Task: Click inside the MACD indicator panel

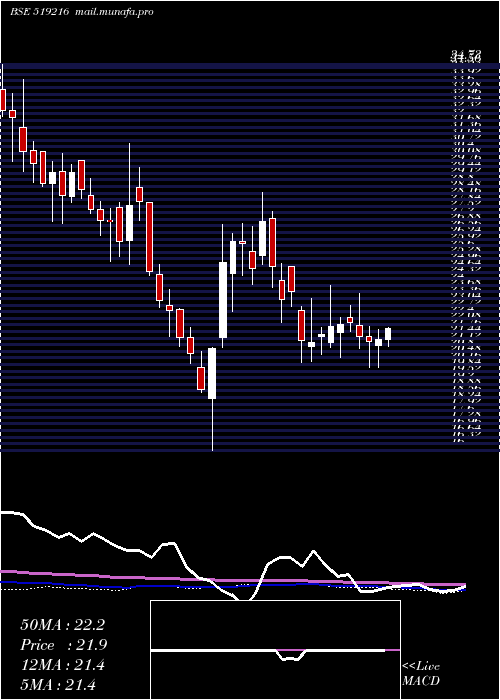Action: click(x=275, y=650)
